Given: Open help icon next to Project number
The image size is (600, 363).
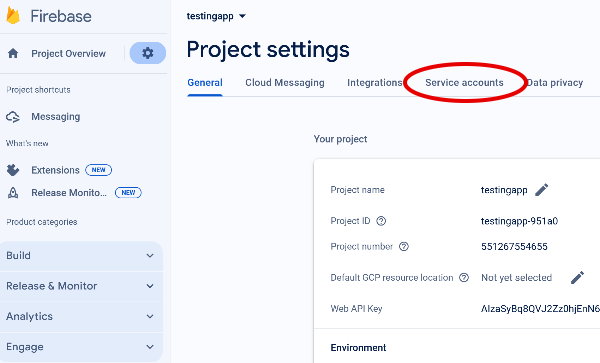Looking at the screenshot, I should coord(404,247).
